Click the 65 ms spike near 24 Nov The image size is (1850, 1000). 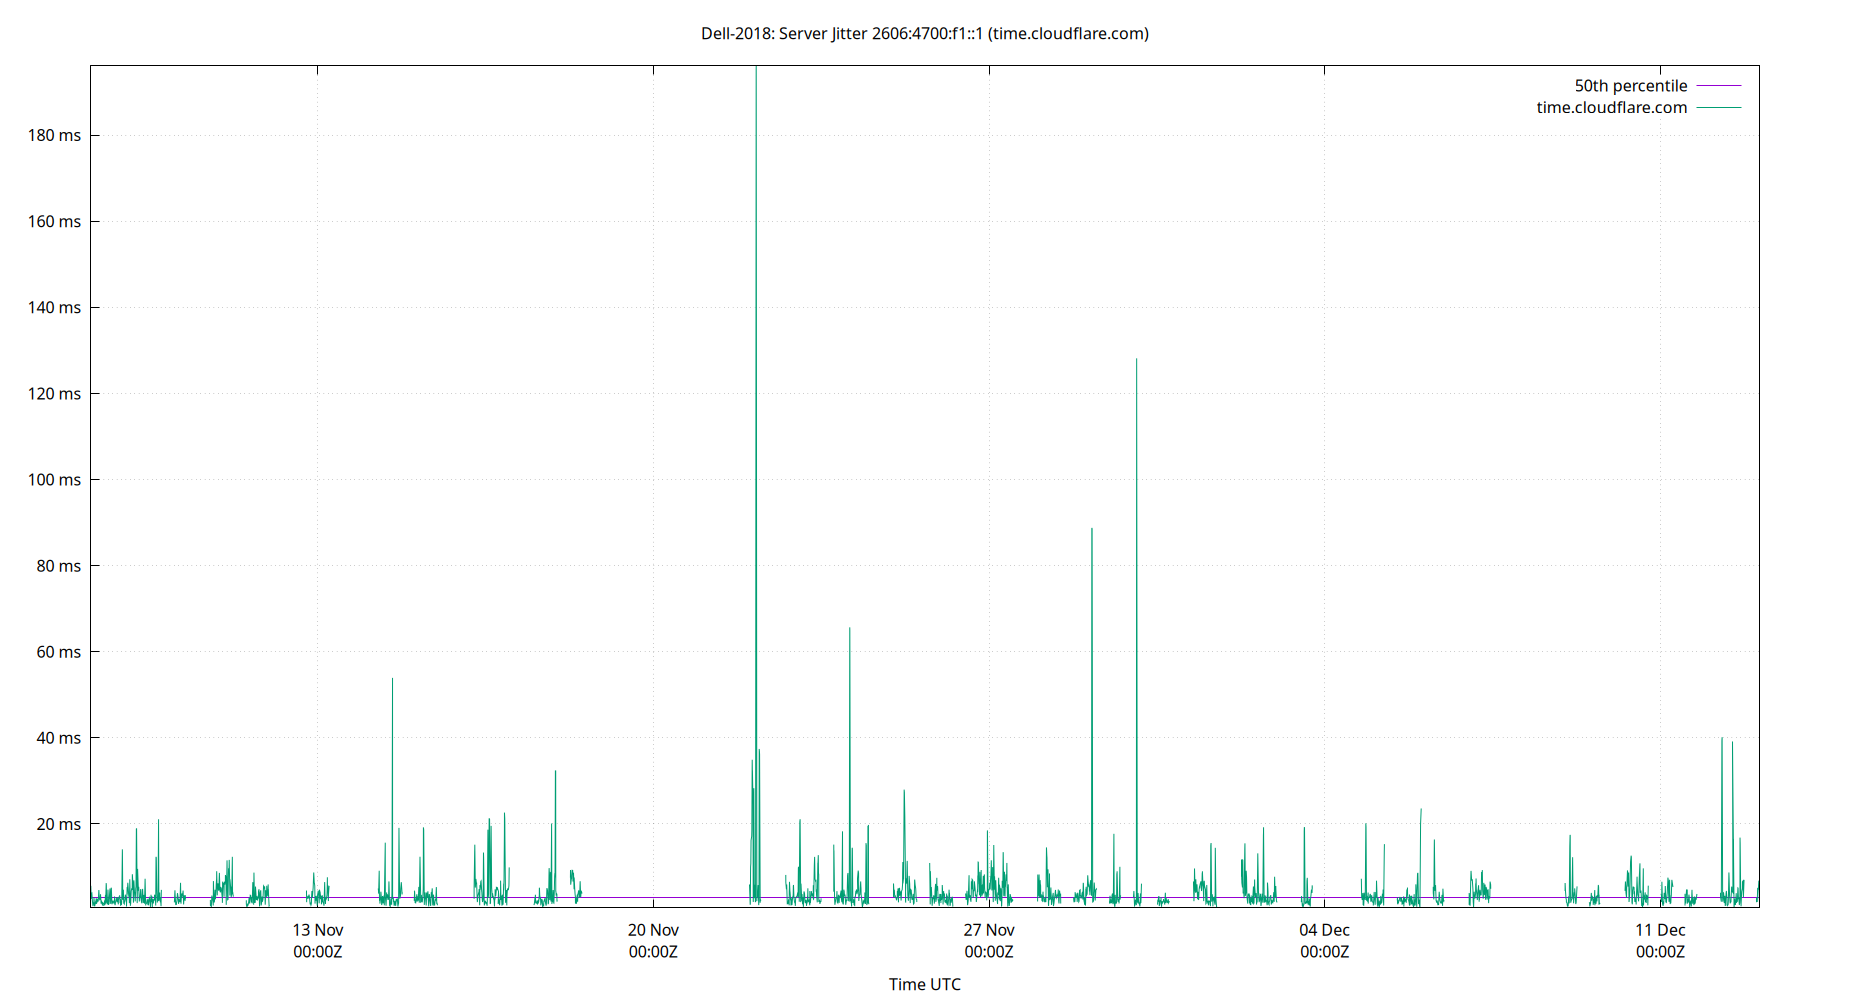tap(850, 630)
